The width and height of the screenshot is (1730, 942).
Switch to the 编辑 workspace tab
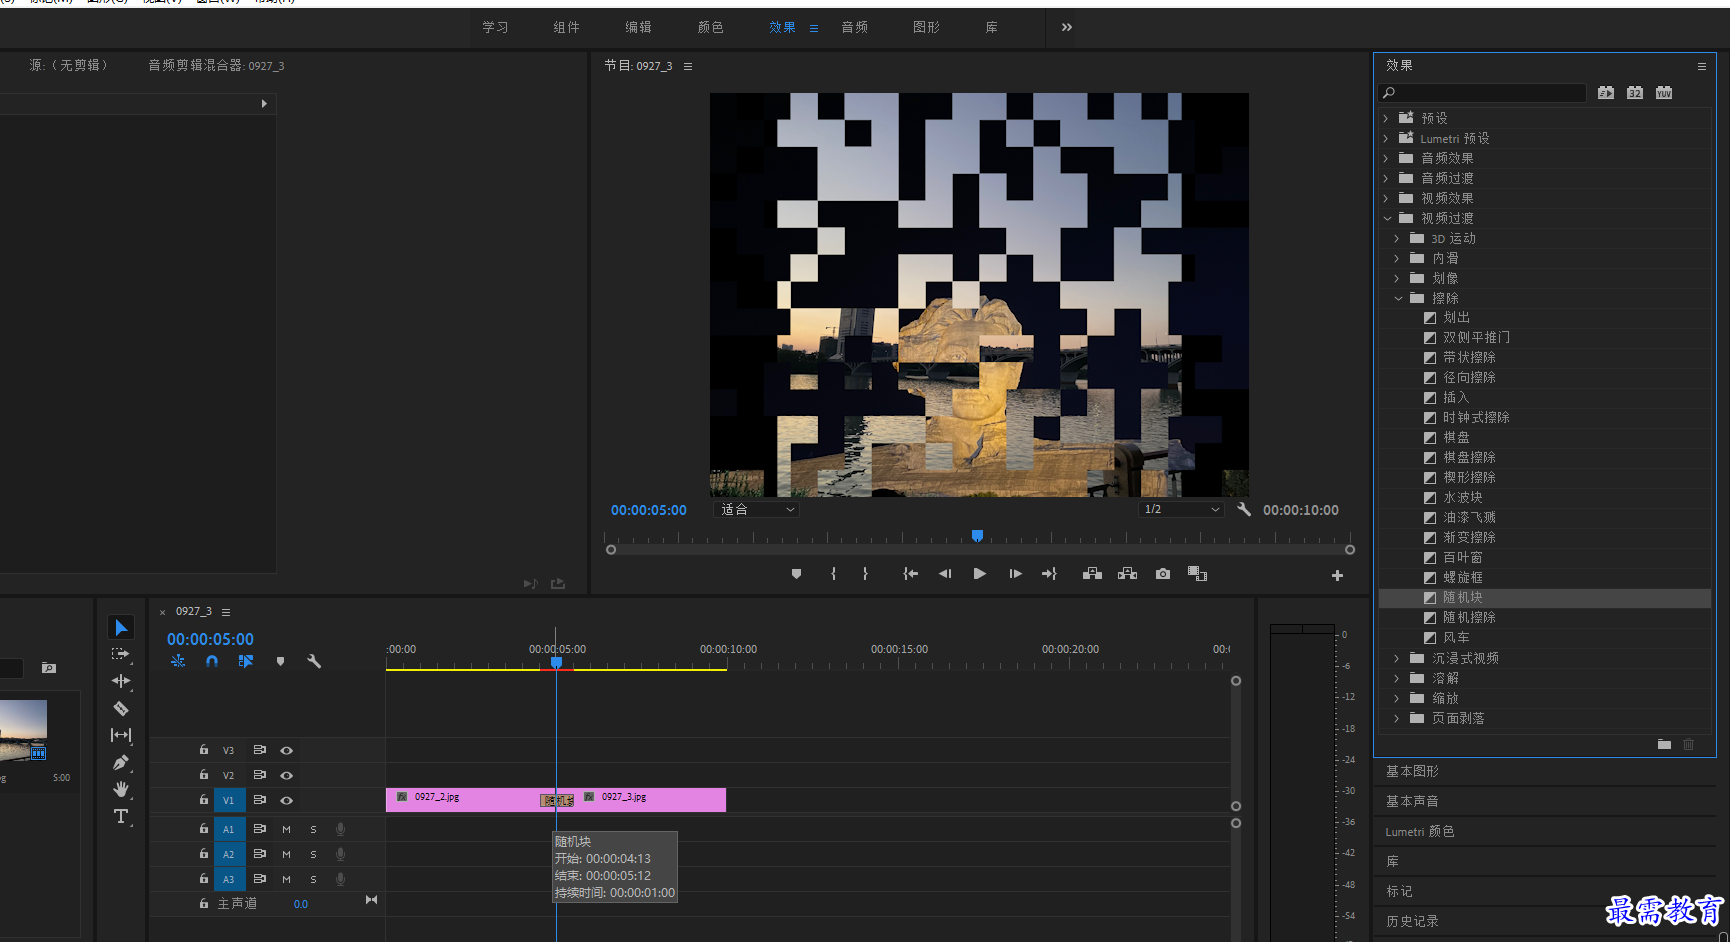pos(638,27)
